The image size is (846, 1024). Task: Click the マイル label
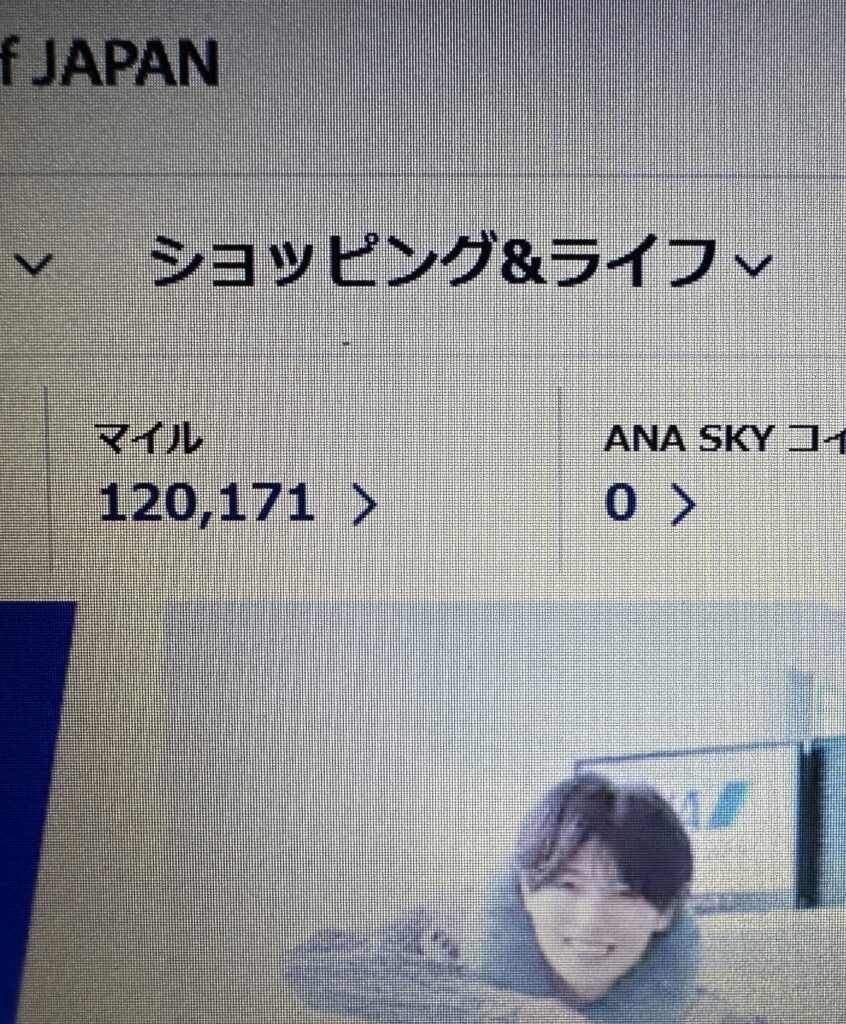[x=149, y=438]
